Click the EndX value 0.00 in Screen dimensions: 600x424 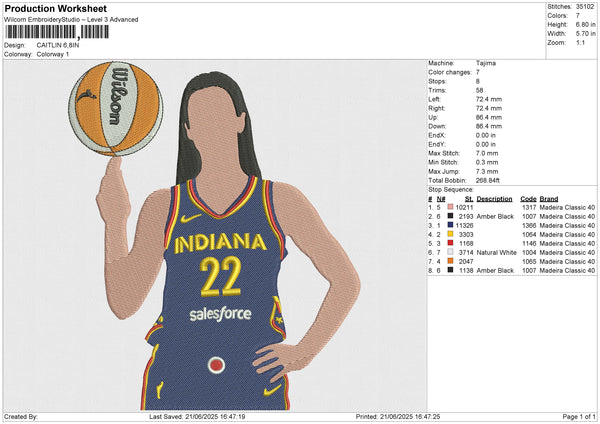click(x=486, y=135)
